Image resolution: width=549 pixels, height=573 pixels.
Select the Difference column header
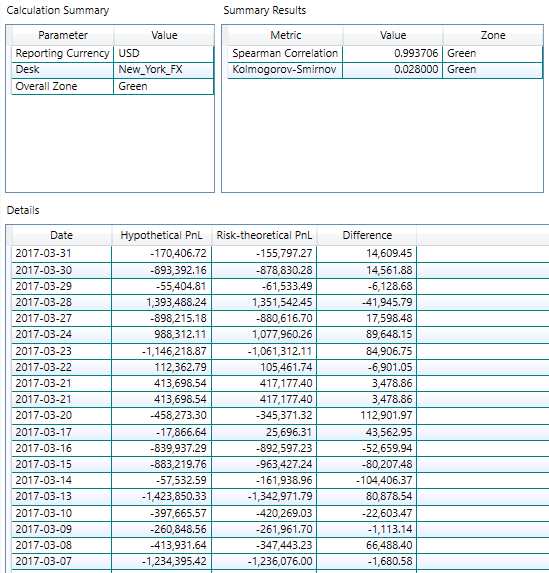(367, 235)
